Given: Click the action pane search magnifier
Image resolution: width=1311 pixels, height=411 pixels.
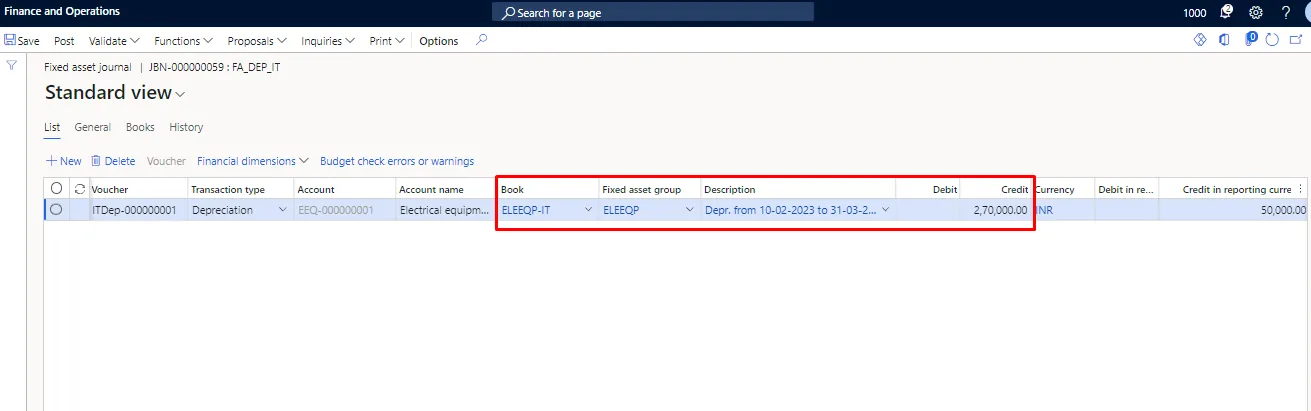Looking at the screenshot, I should 482,41.
